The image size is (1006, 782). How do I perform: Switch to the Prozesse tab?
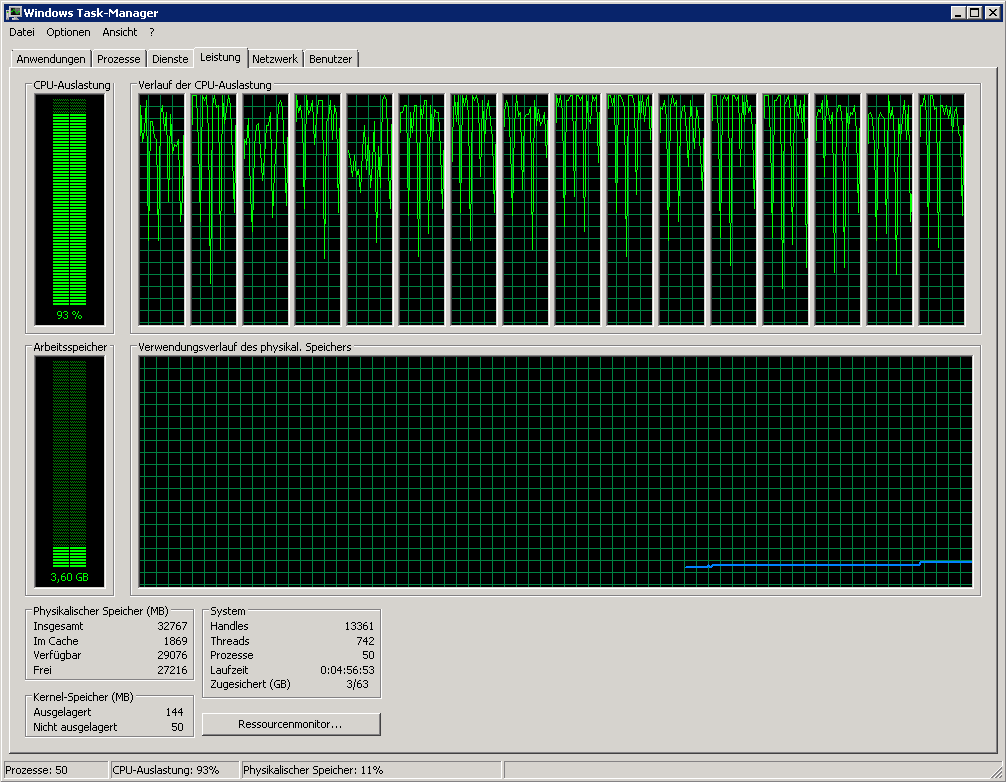[119, 59]
